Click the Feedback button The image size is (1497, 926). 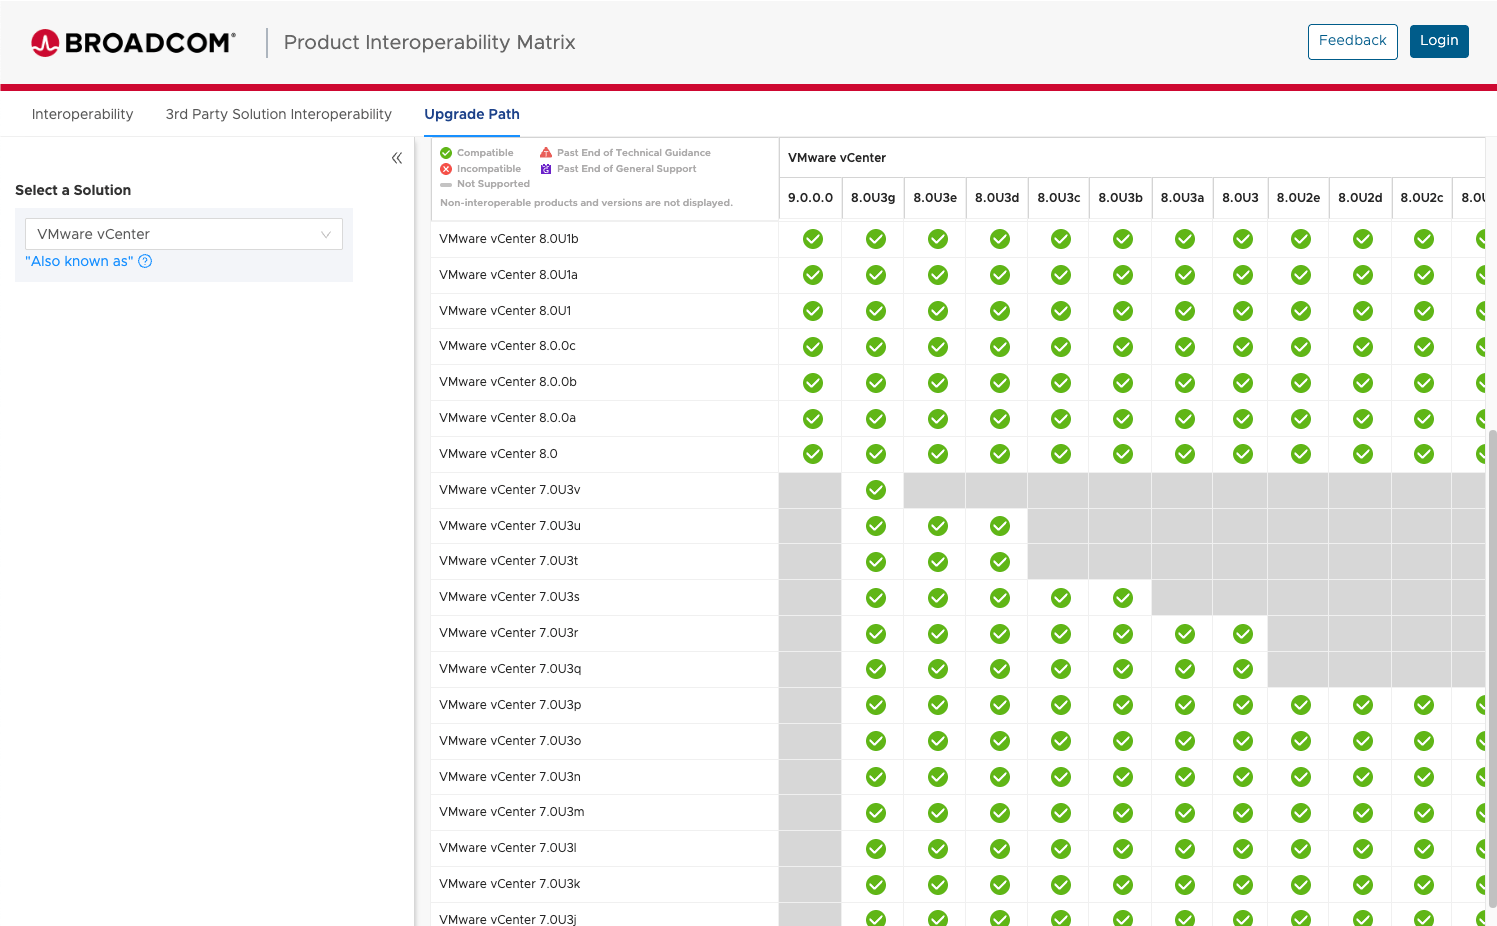(1352, 41)
